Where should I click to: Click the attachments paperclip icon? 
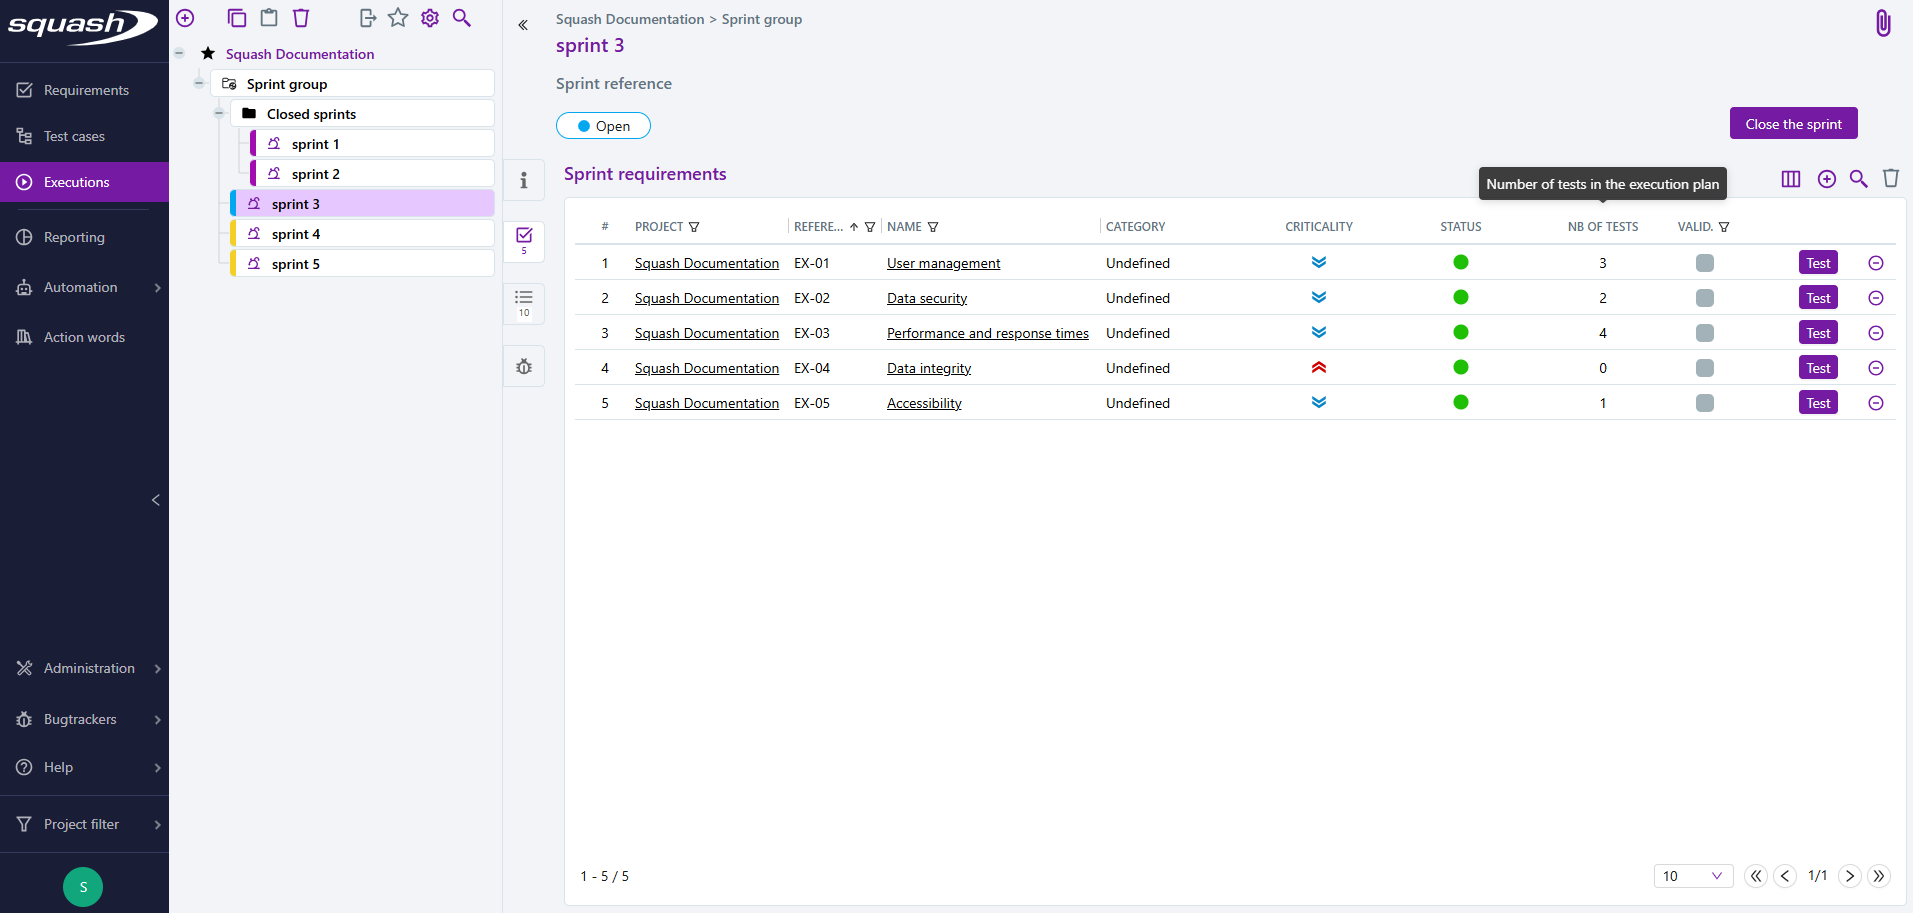1882,23
